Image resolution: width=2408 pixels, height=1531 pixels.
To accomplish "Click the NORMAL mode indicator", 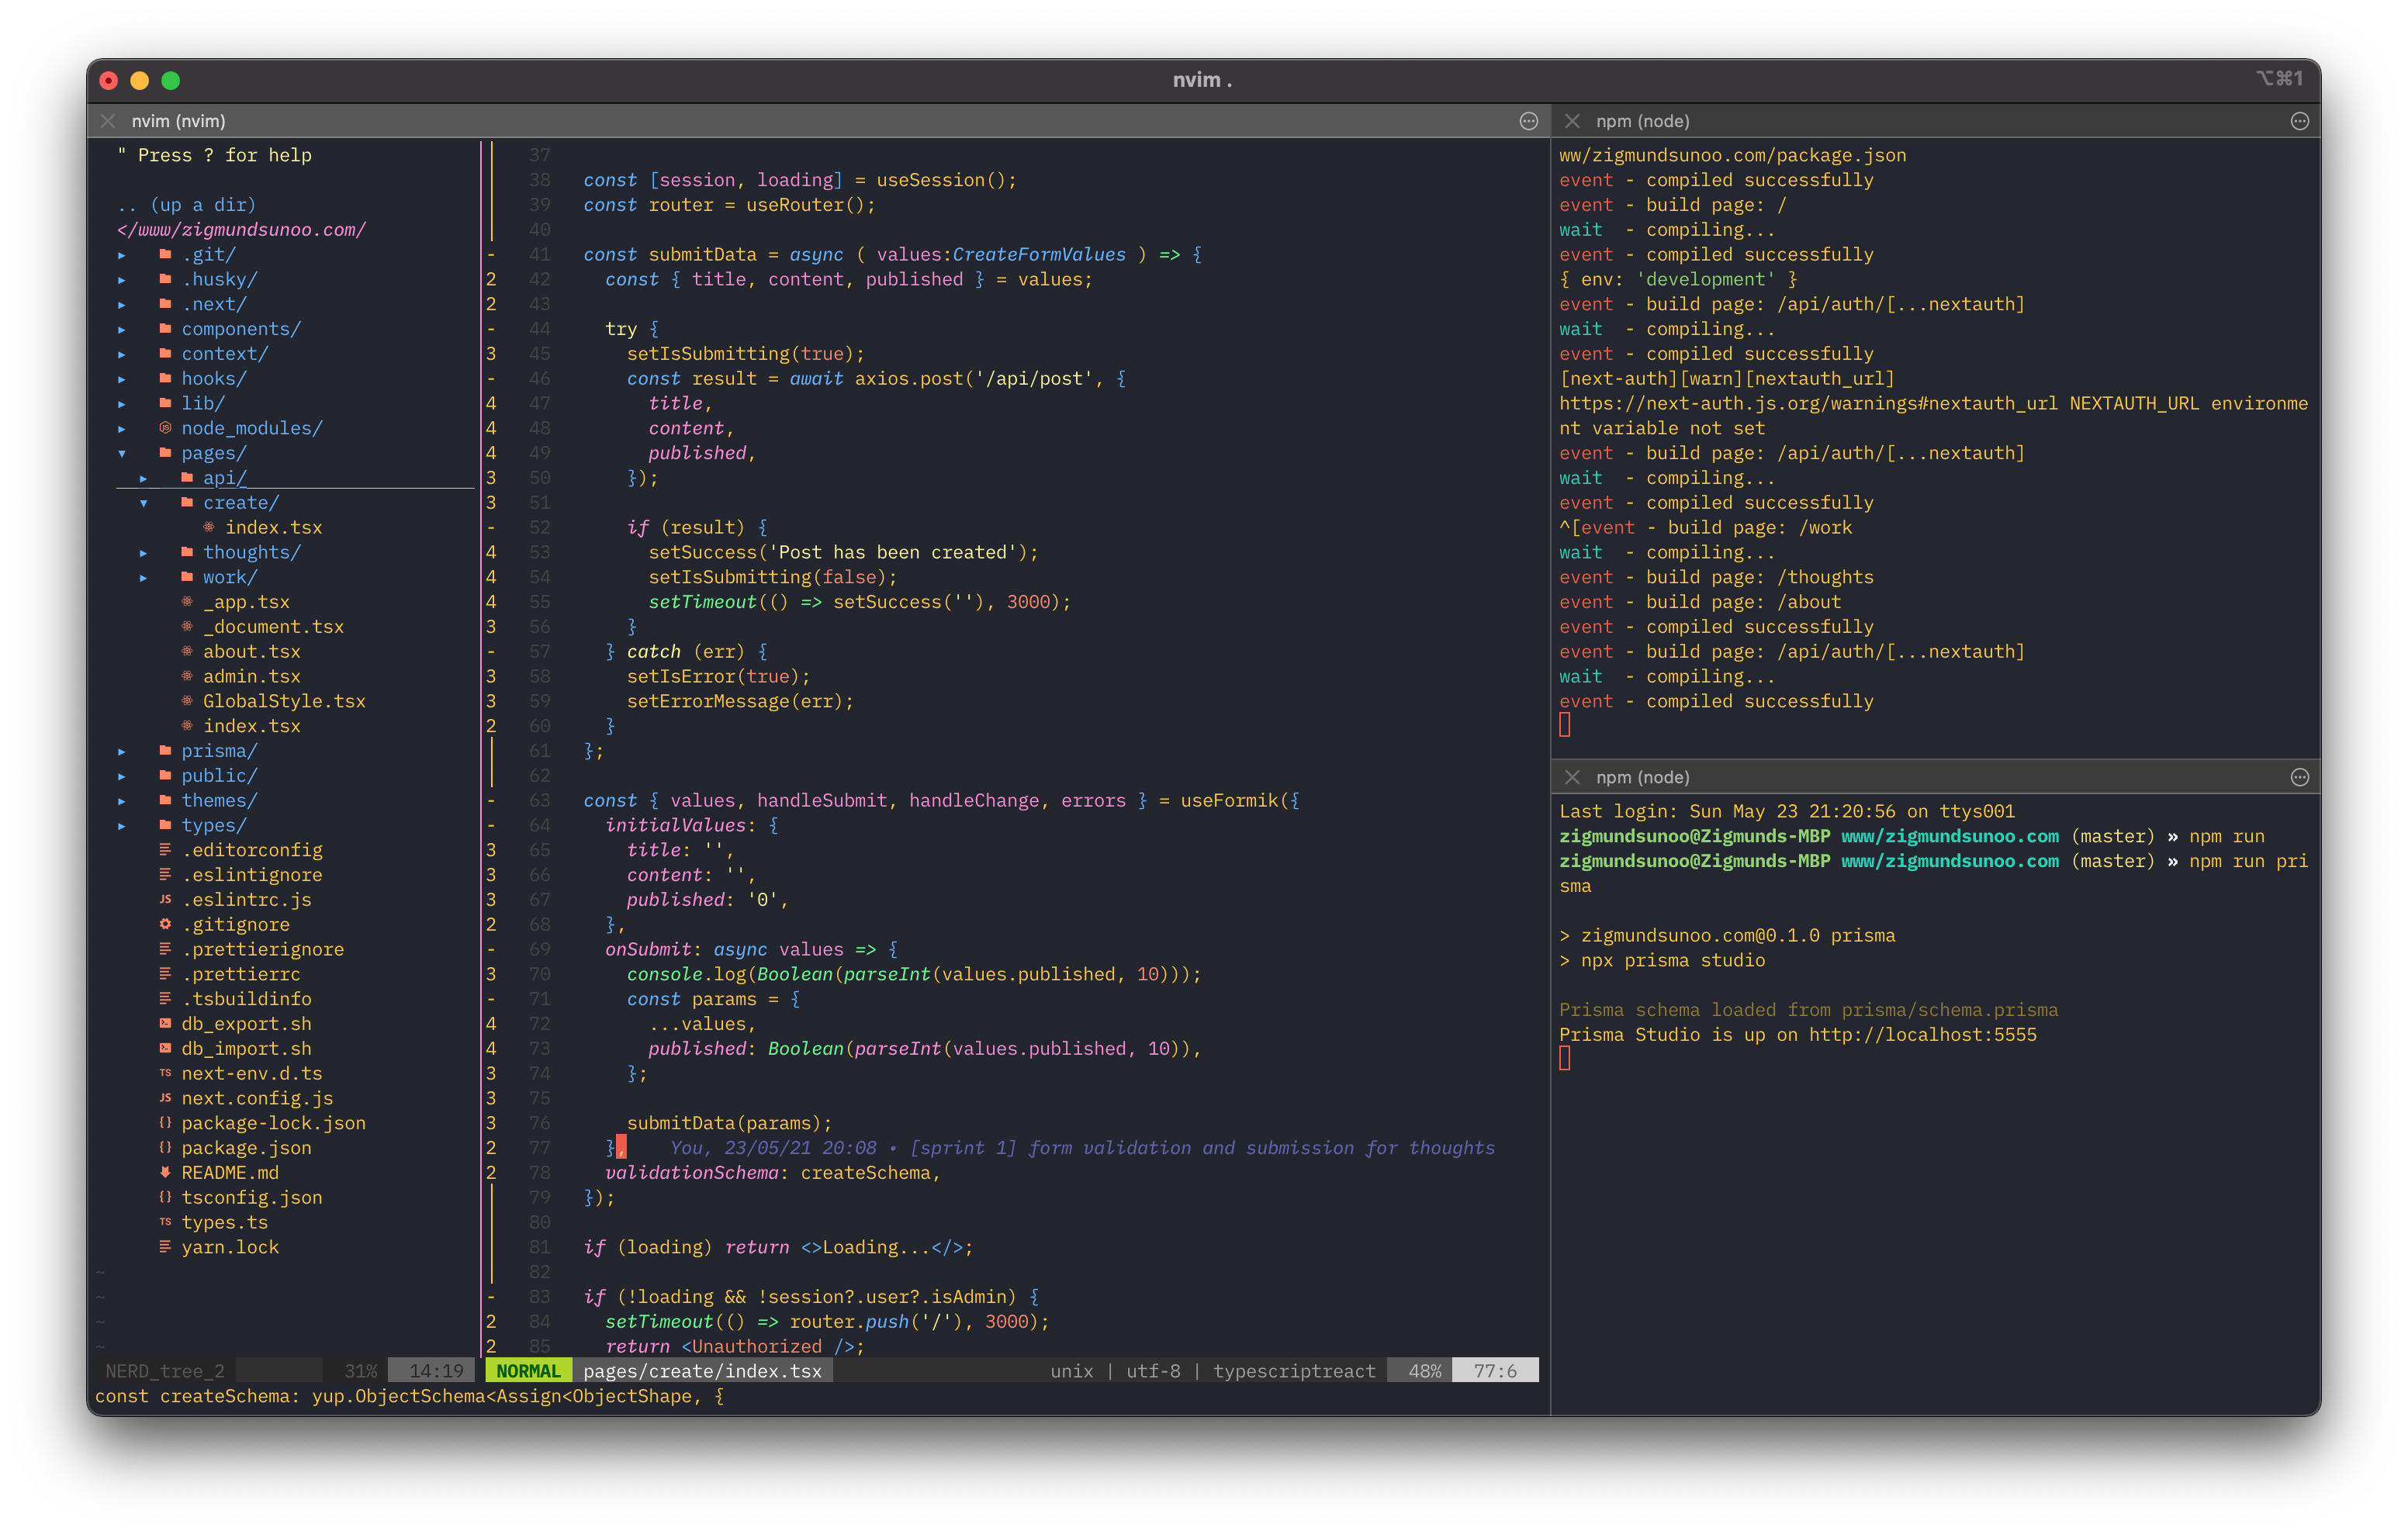I will (529, 1371).
